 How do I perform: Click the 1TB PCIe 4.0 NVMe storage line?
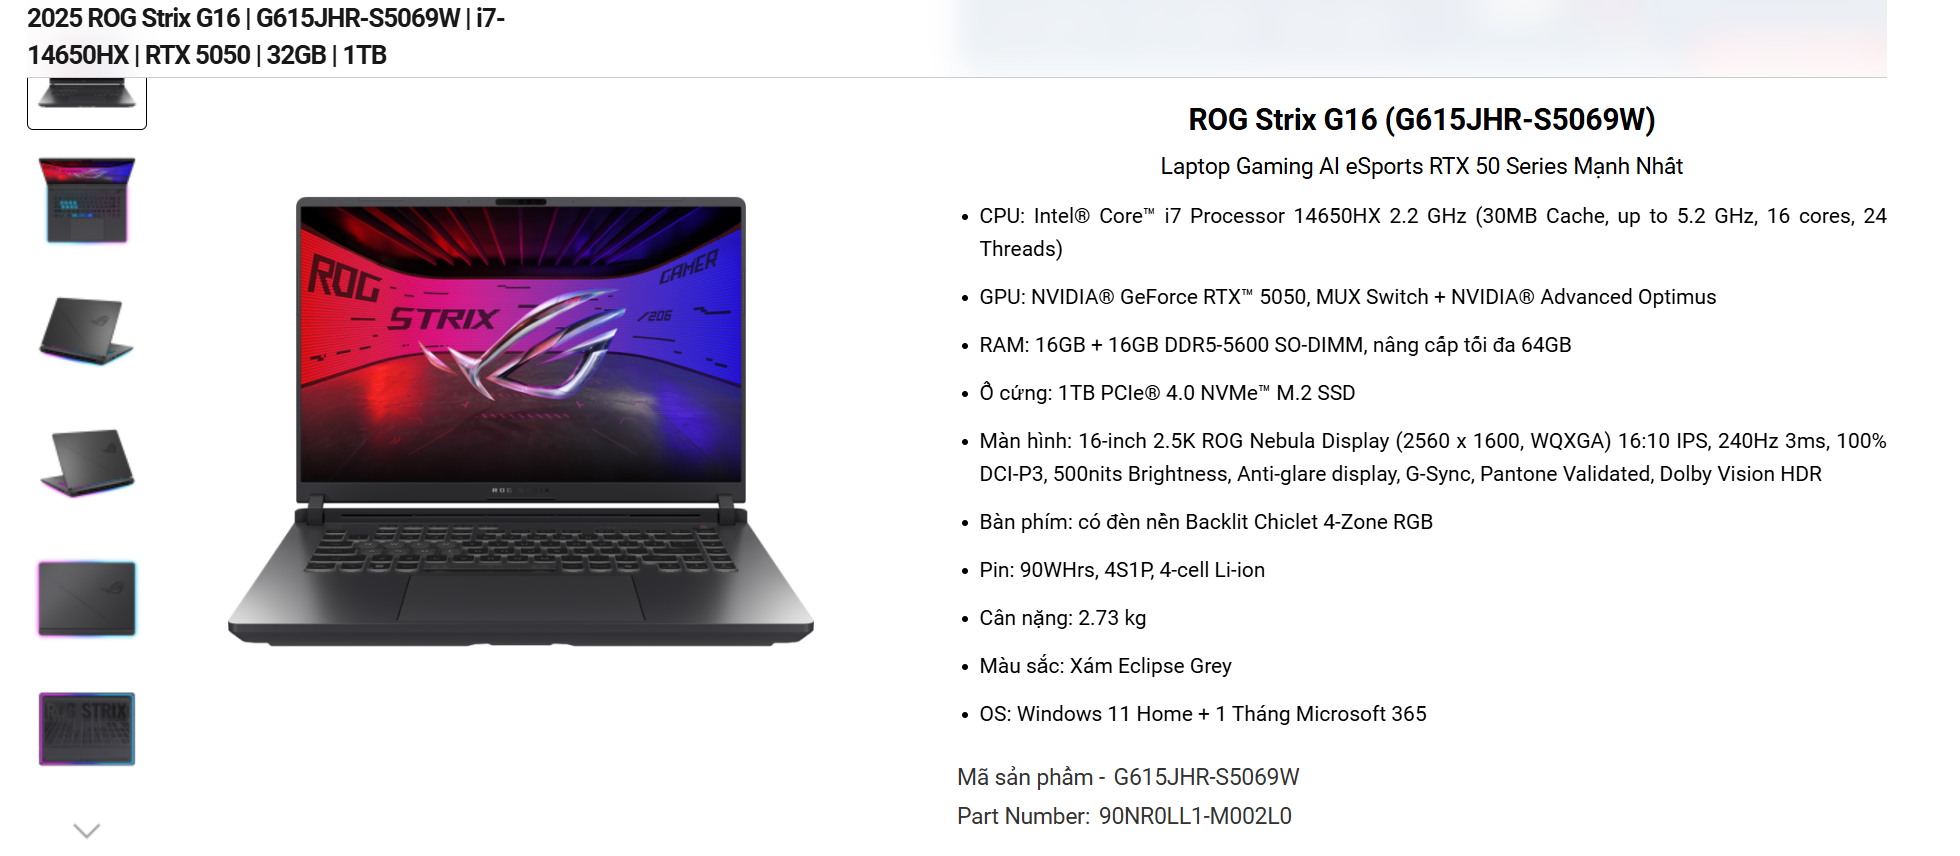1167,393
